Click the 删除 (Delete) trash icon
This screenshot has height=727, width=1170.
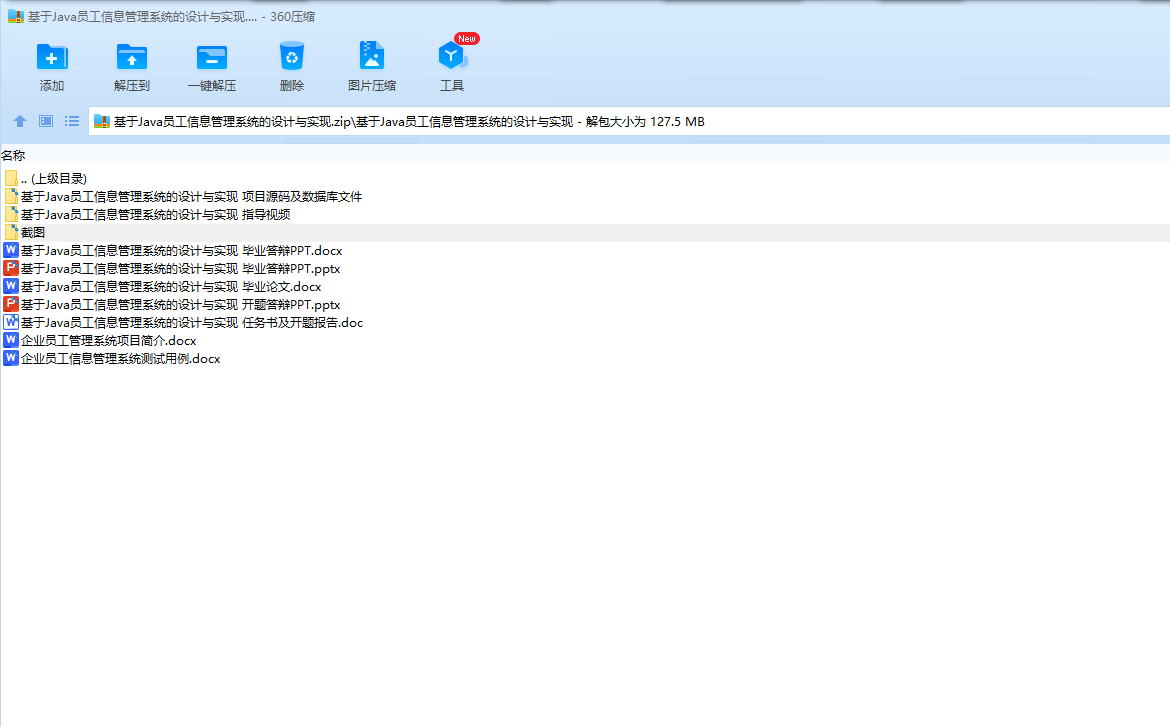pyautogui.click(x=292, y=56)
